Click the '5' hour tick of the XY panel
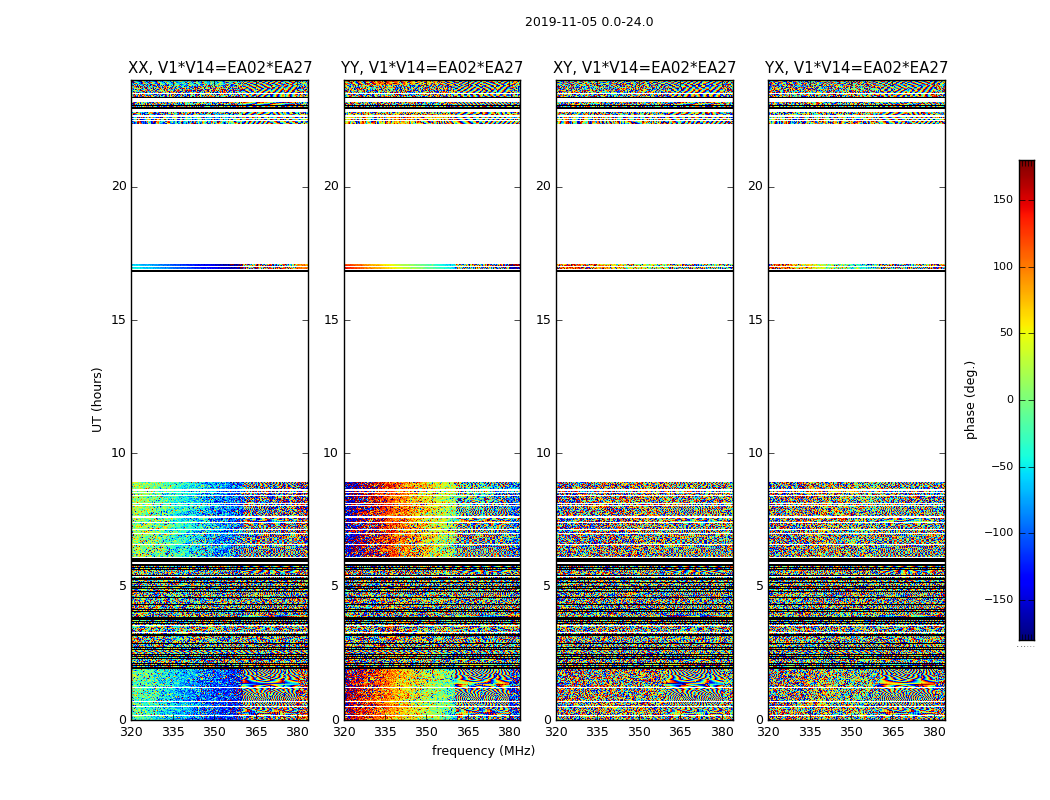 (547, 586)
